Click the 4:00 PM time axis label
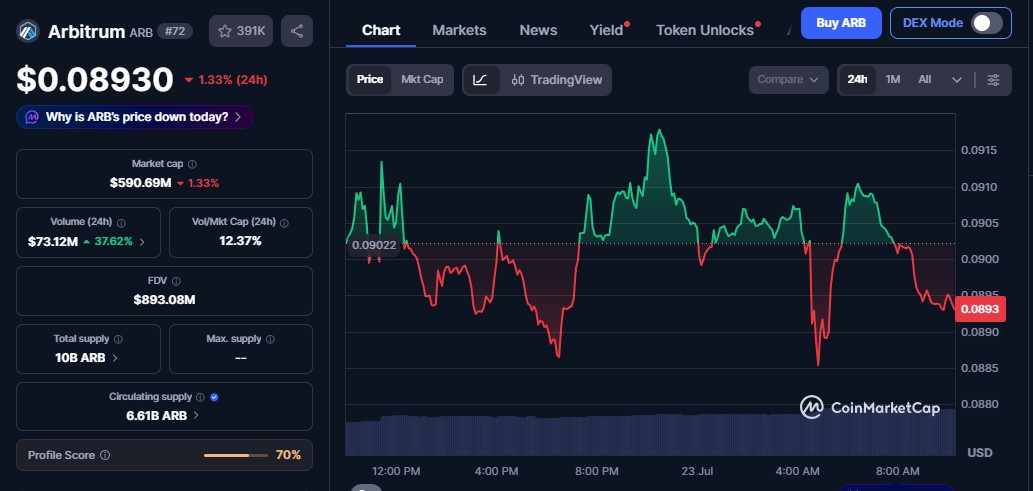The image size is (1033, 491). pyautogui.click(x=495, y=471)
